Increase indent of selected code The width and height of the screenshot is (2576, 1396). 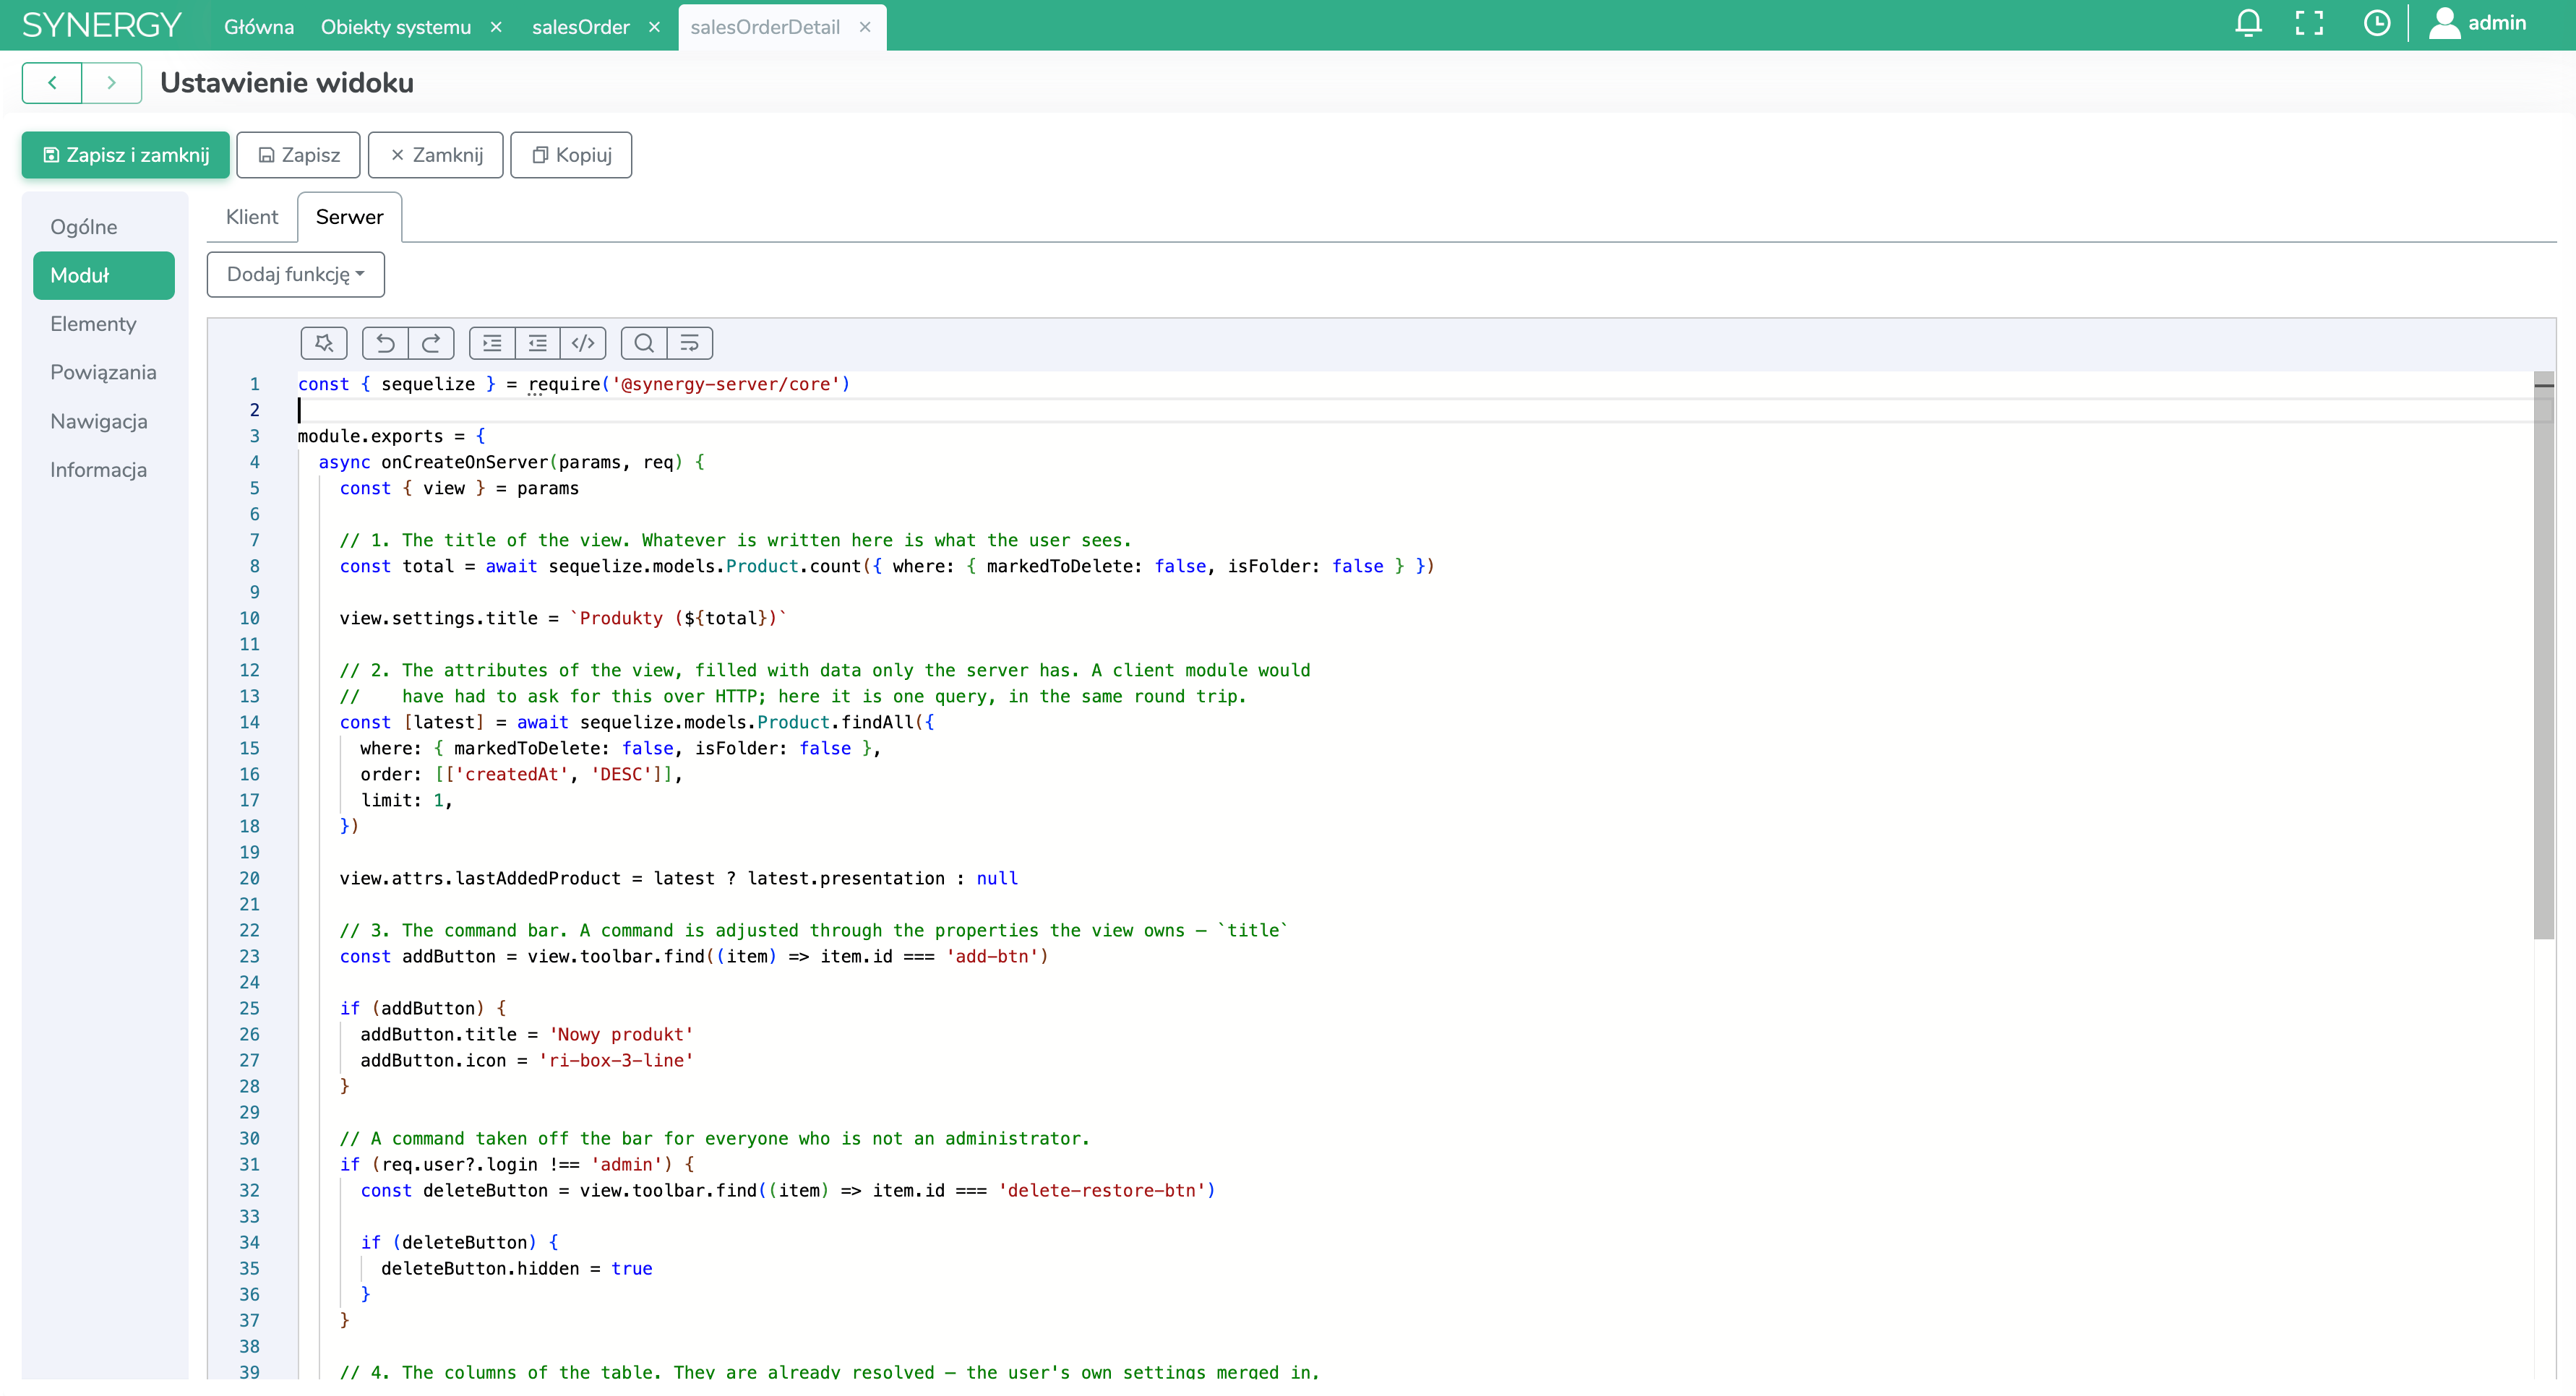tap(492, 343)
